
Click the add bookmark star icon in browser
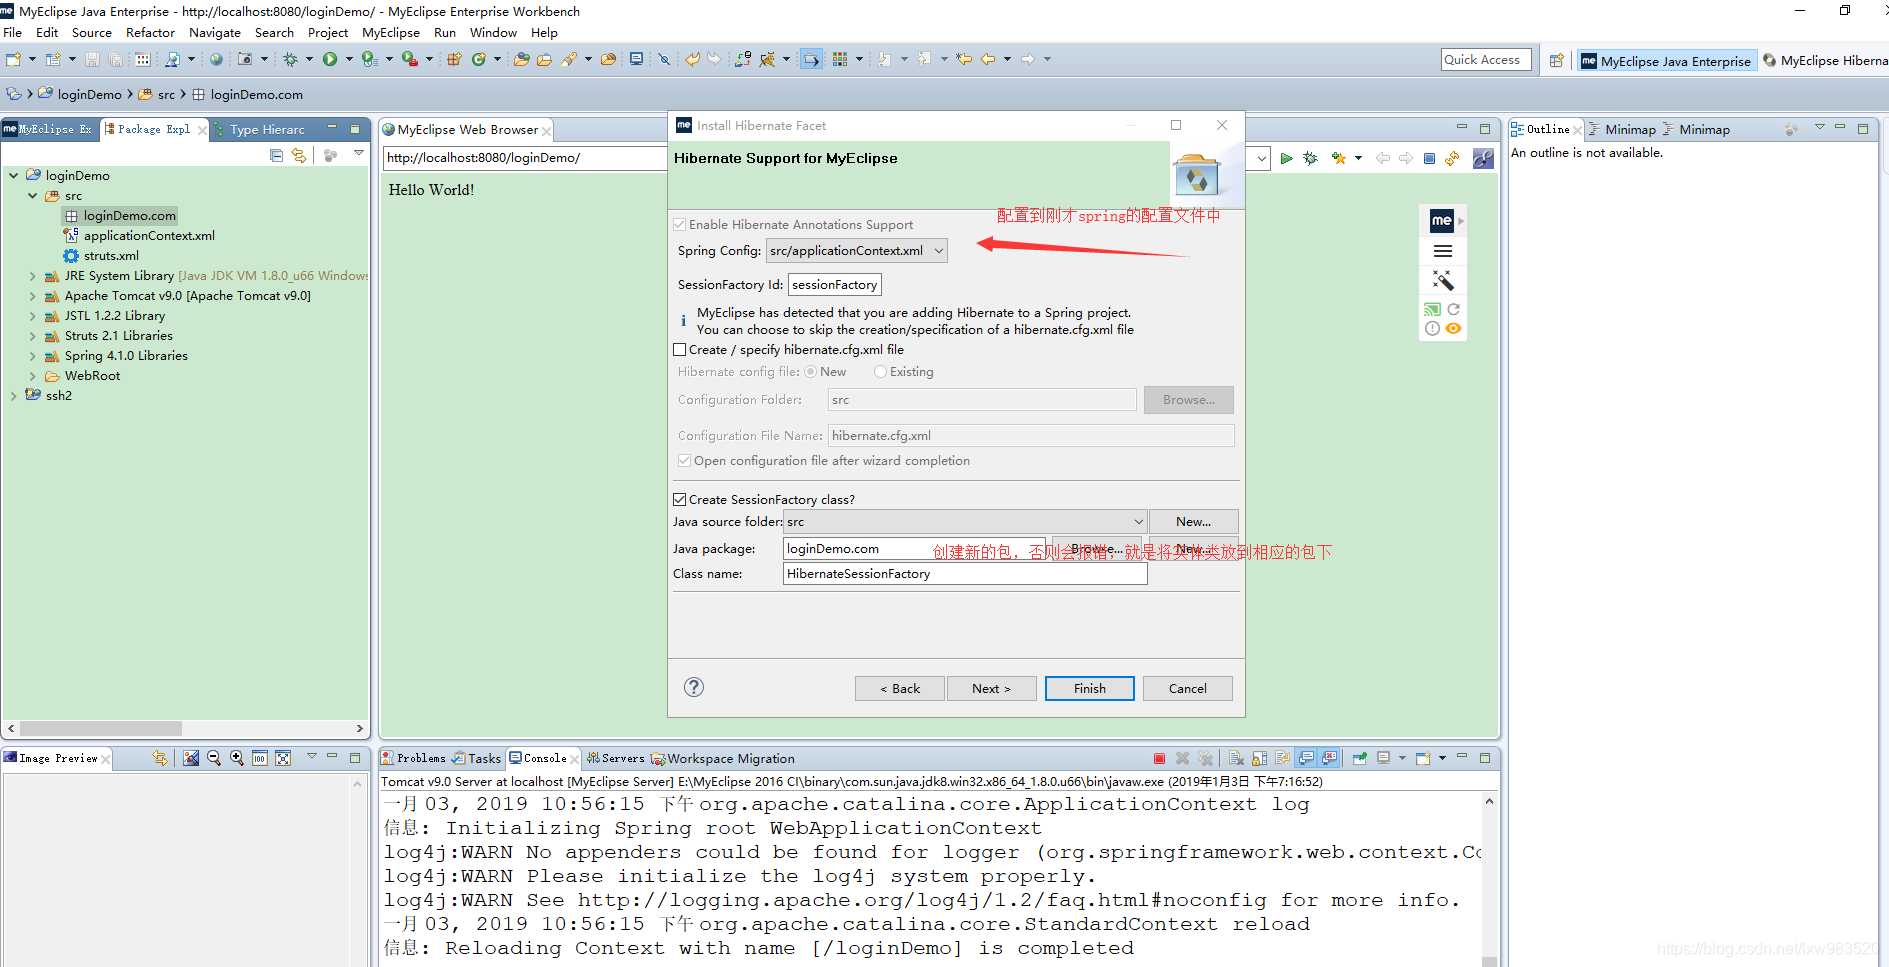(1338, 158)
